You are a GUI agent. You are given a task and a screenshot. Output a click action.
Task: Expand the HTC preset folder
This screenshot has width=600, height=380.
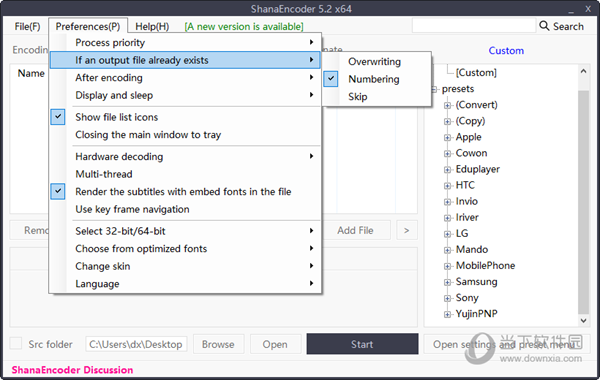447,186
